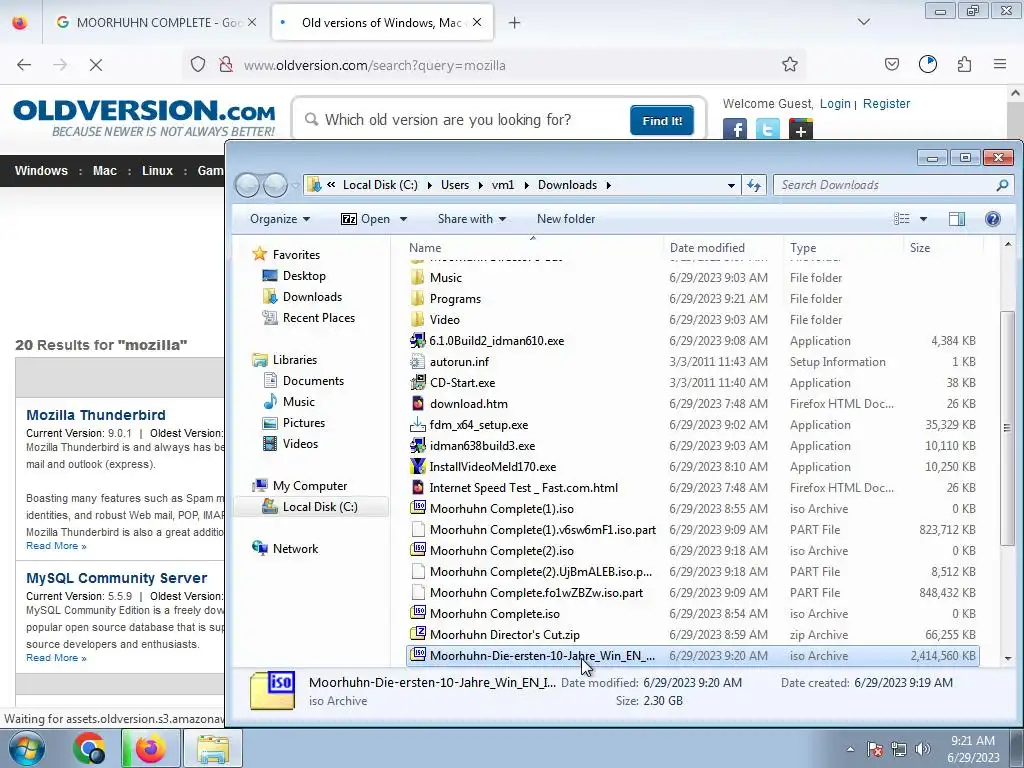Click the volume speaker tray icon
This screenshot has height=768, width=1024.
tap(923, 749)
